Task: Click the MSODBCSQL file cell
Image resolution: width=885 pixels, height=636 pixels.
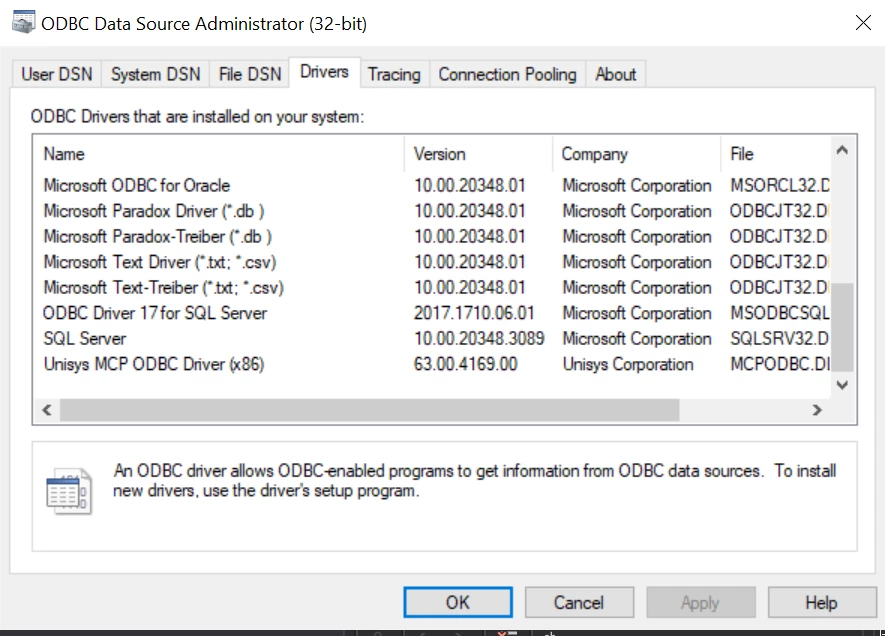Action: (779, 313)
